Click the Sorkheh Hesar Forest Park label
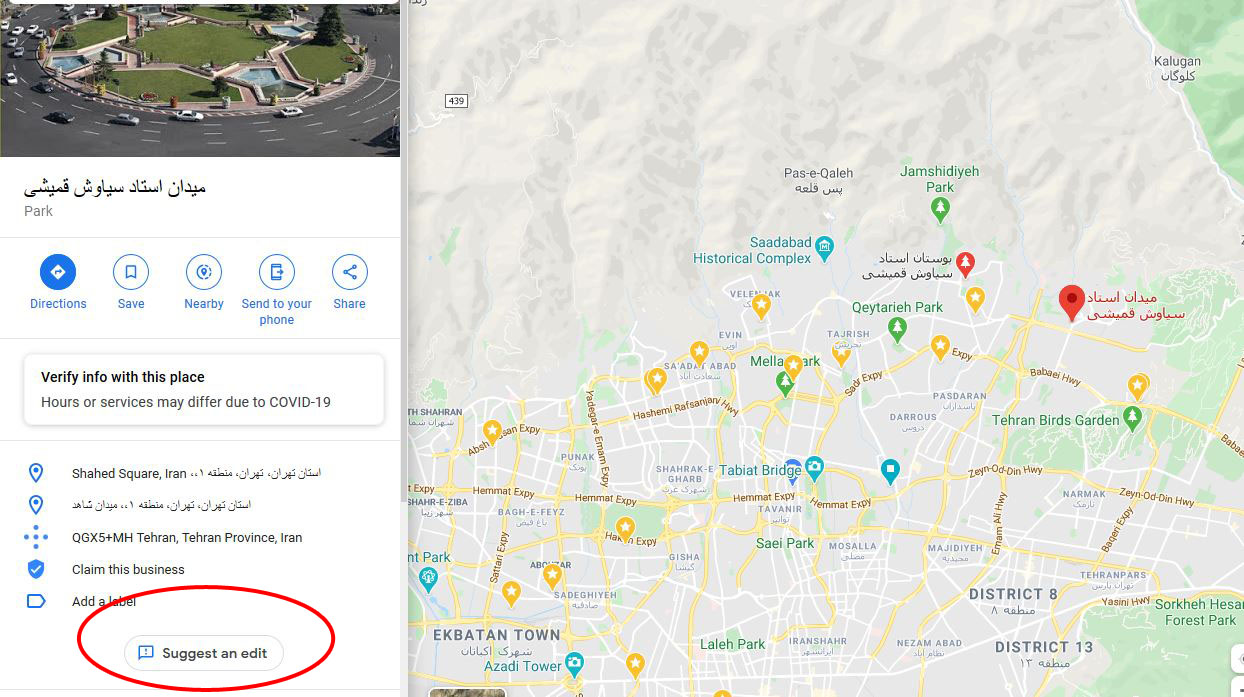The image size is (1244, 697). 1199,612
